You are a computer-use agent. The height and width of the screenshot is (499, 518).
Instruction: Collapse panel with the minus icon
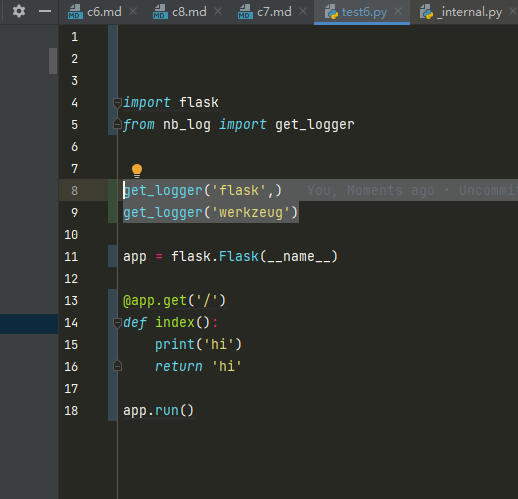45,11
